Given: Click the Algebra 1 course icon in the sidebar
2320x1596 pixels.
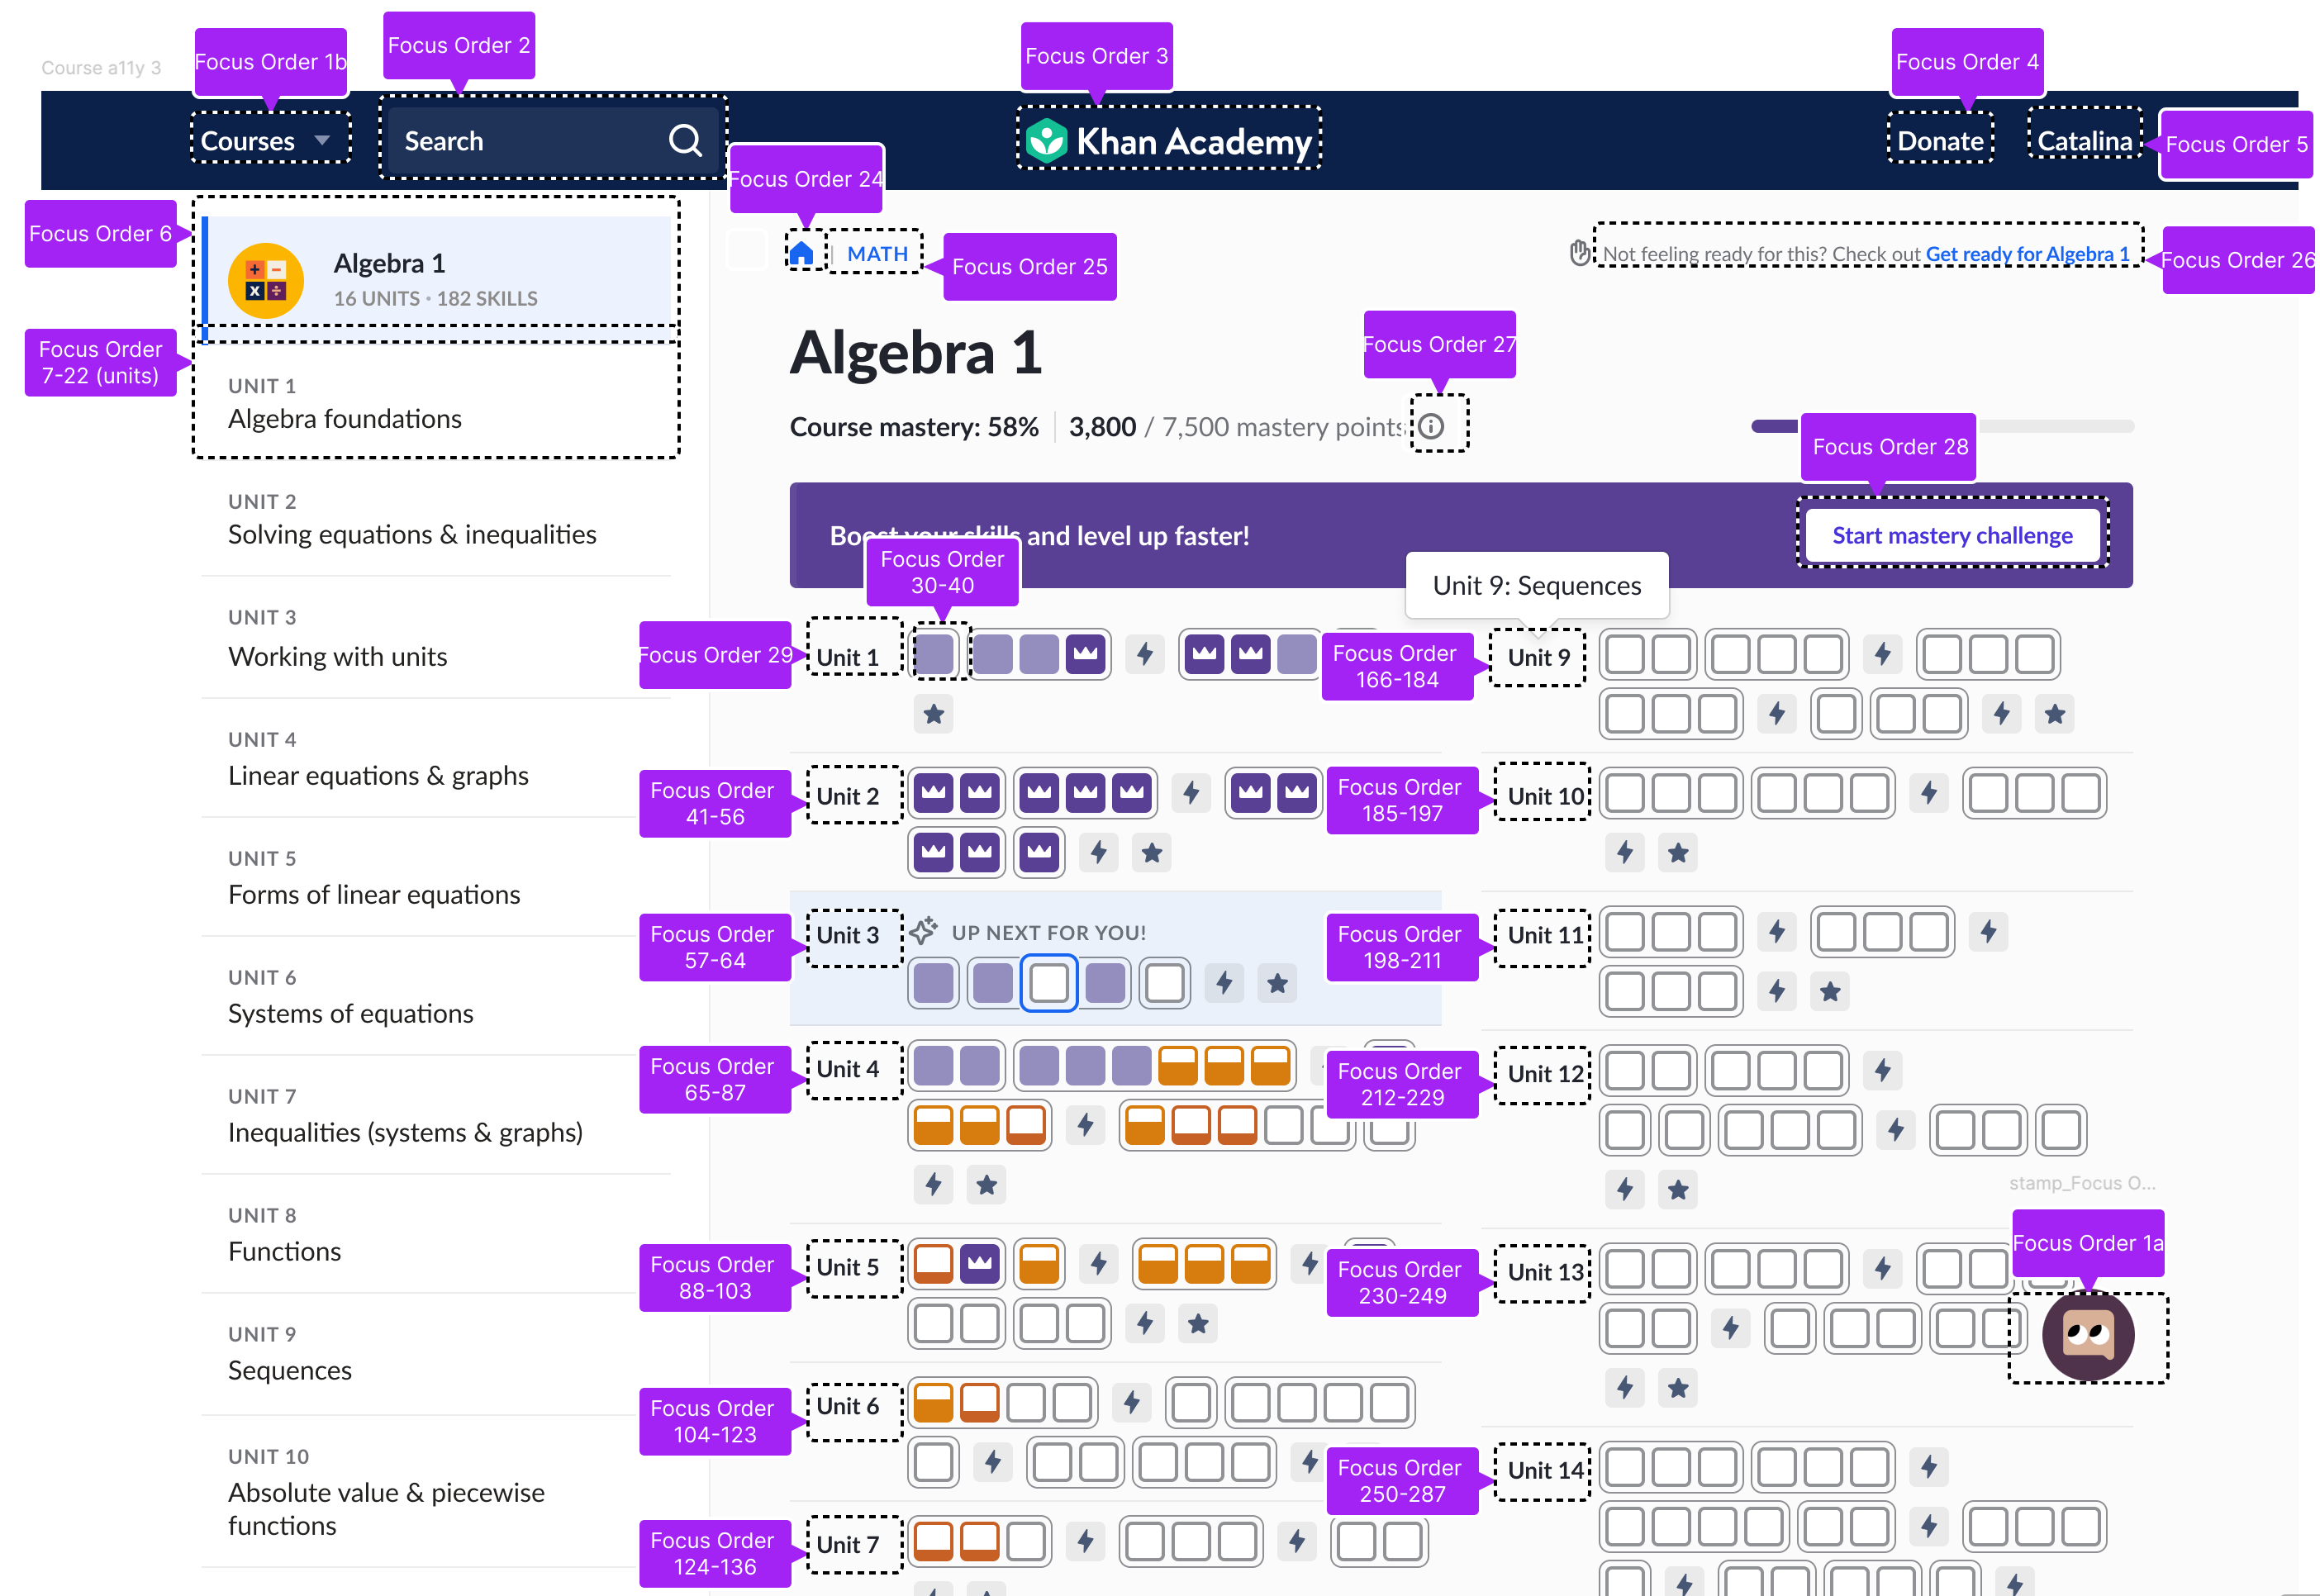Looking at the screenshot, I should pos(266,281).
